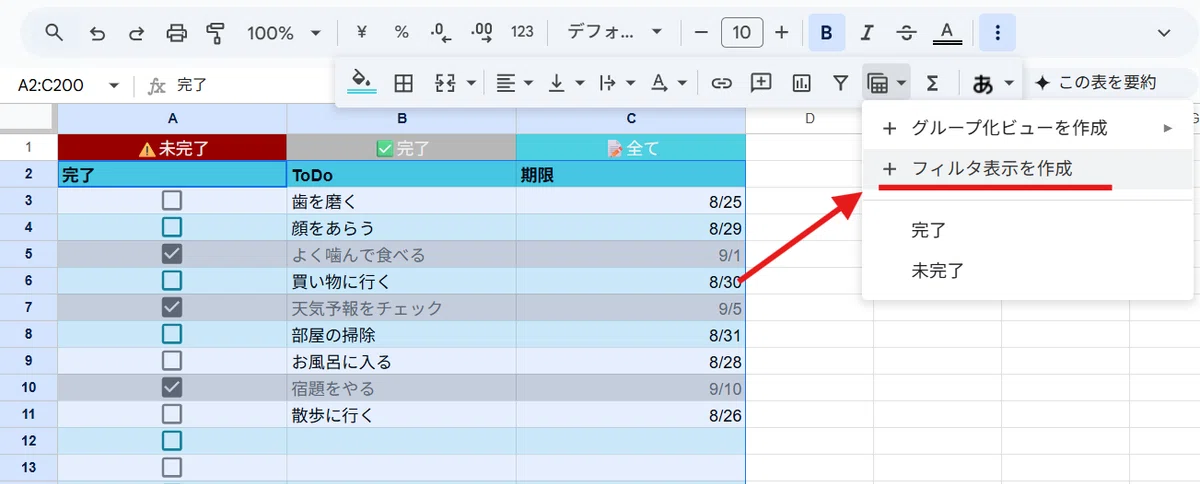
Task: Undo the last action
Action: [x=97, y=33]
